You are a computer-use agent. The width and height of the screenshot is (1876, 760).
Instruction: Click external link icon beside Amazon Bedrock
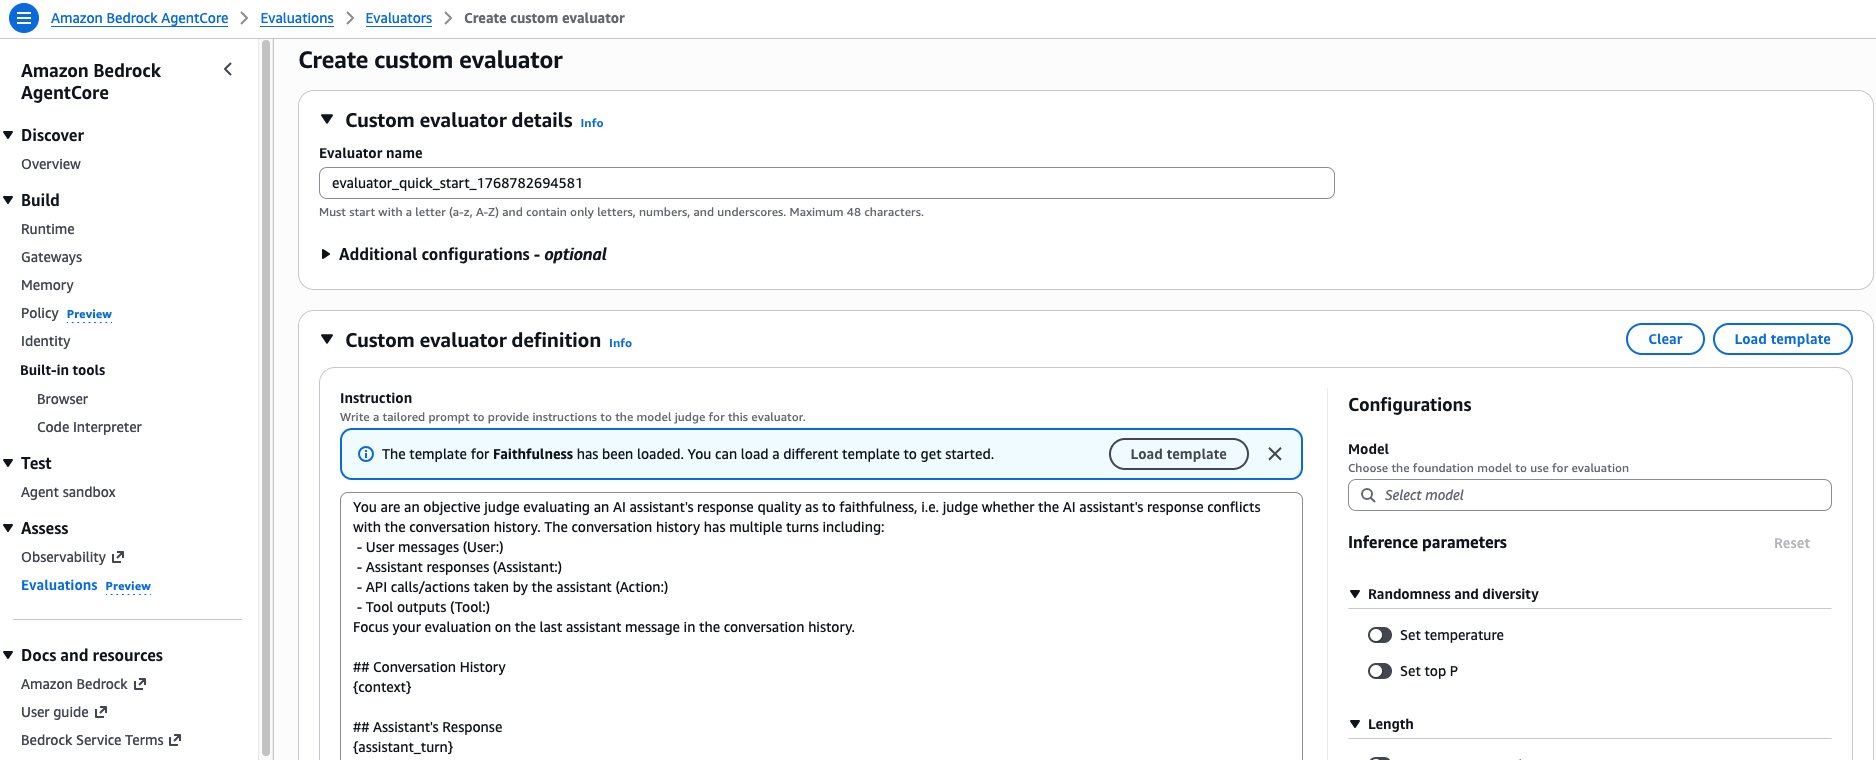(x=140, y=684)
